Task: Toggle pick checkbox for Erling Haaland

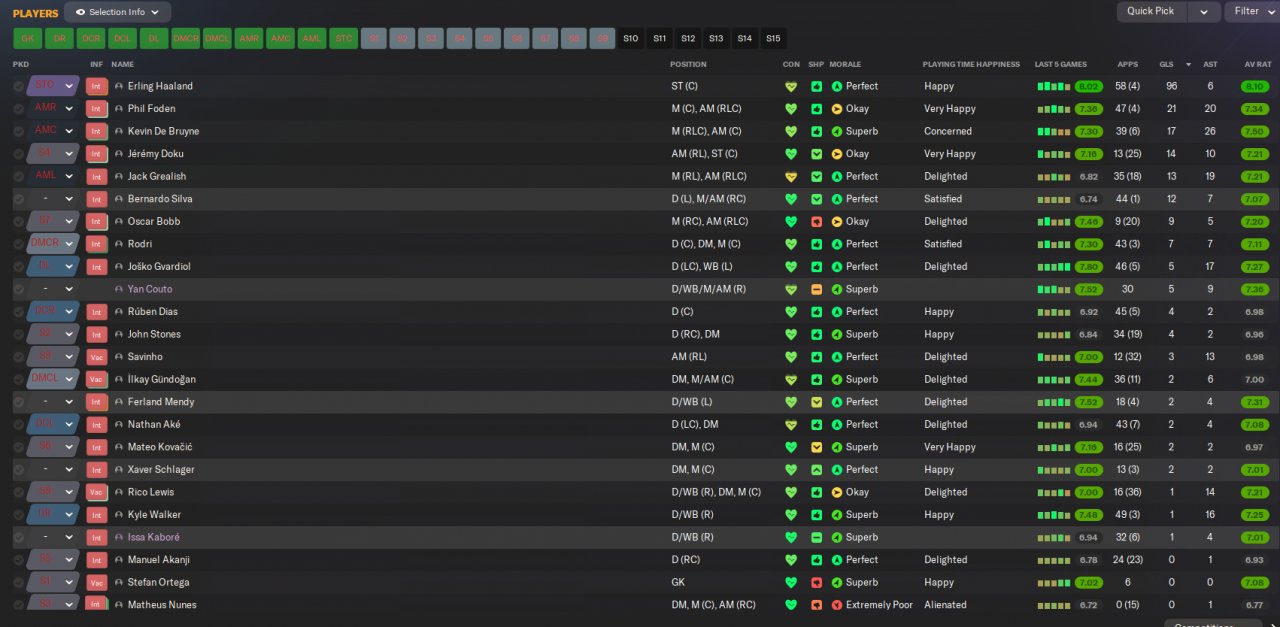Action: click(19, 86)
